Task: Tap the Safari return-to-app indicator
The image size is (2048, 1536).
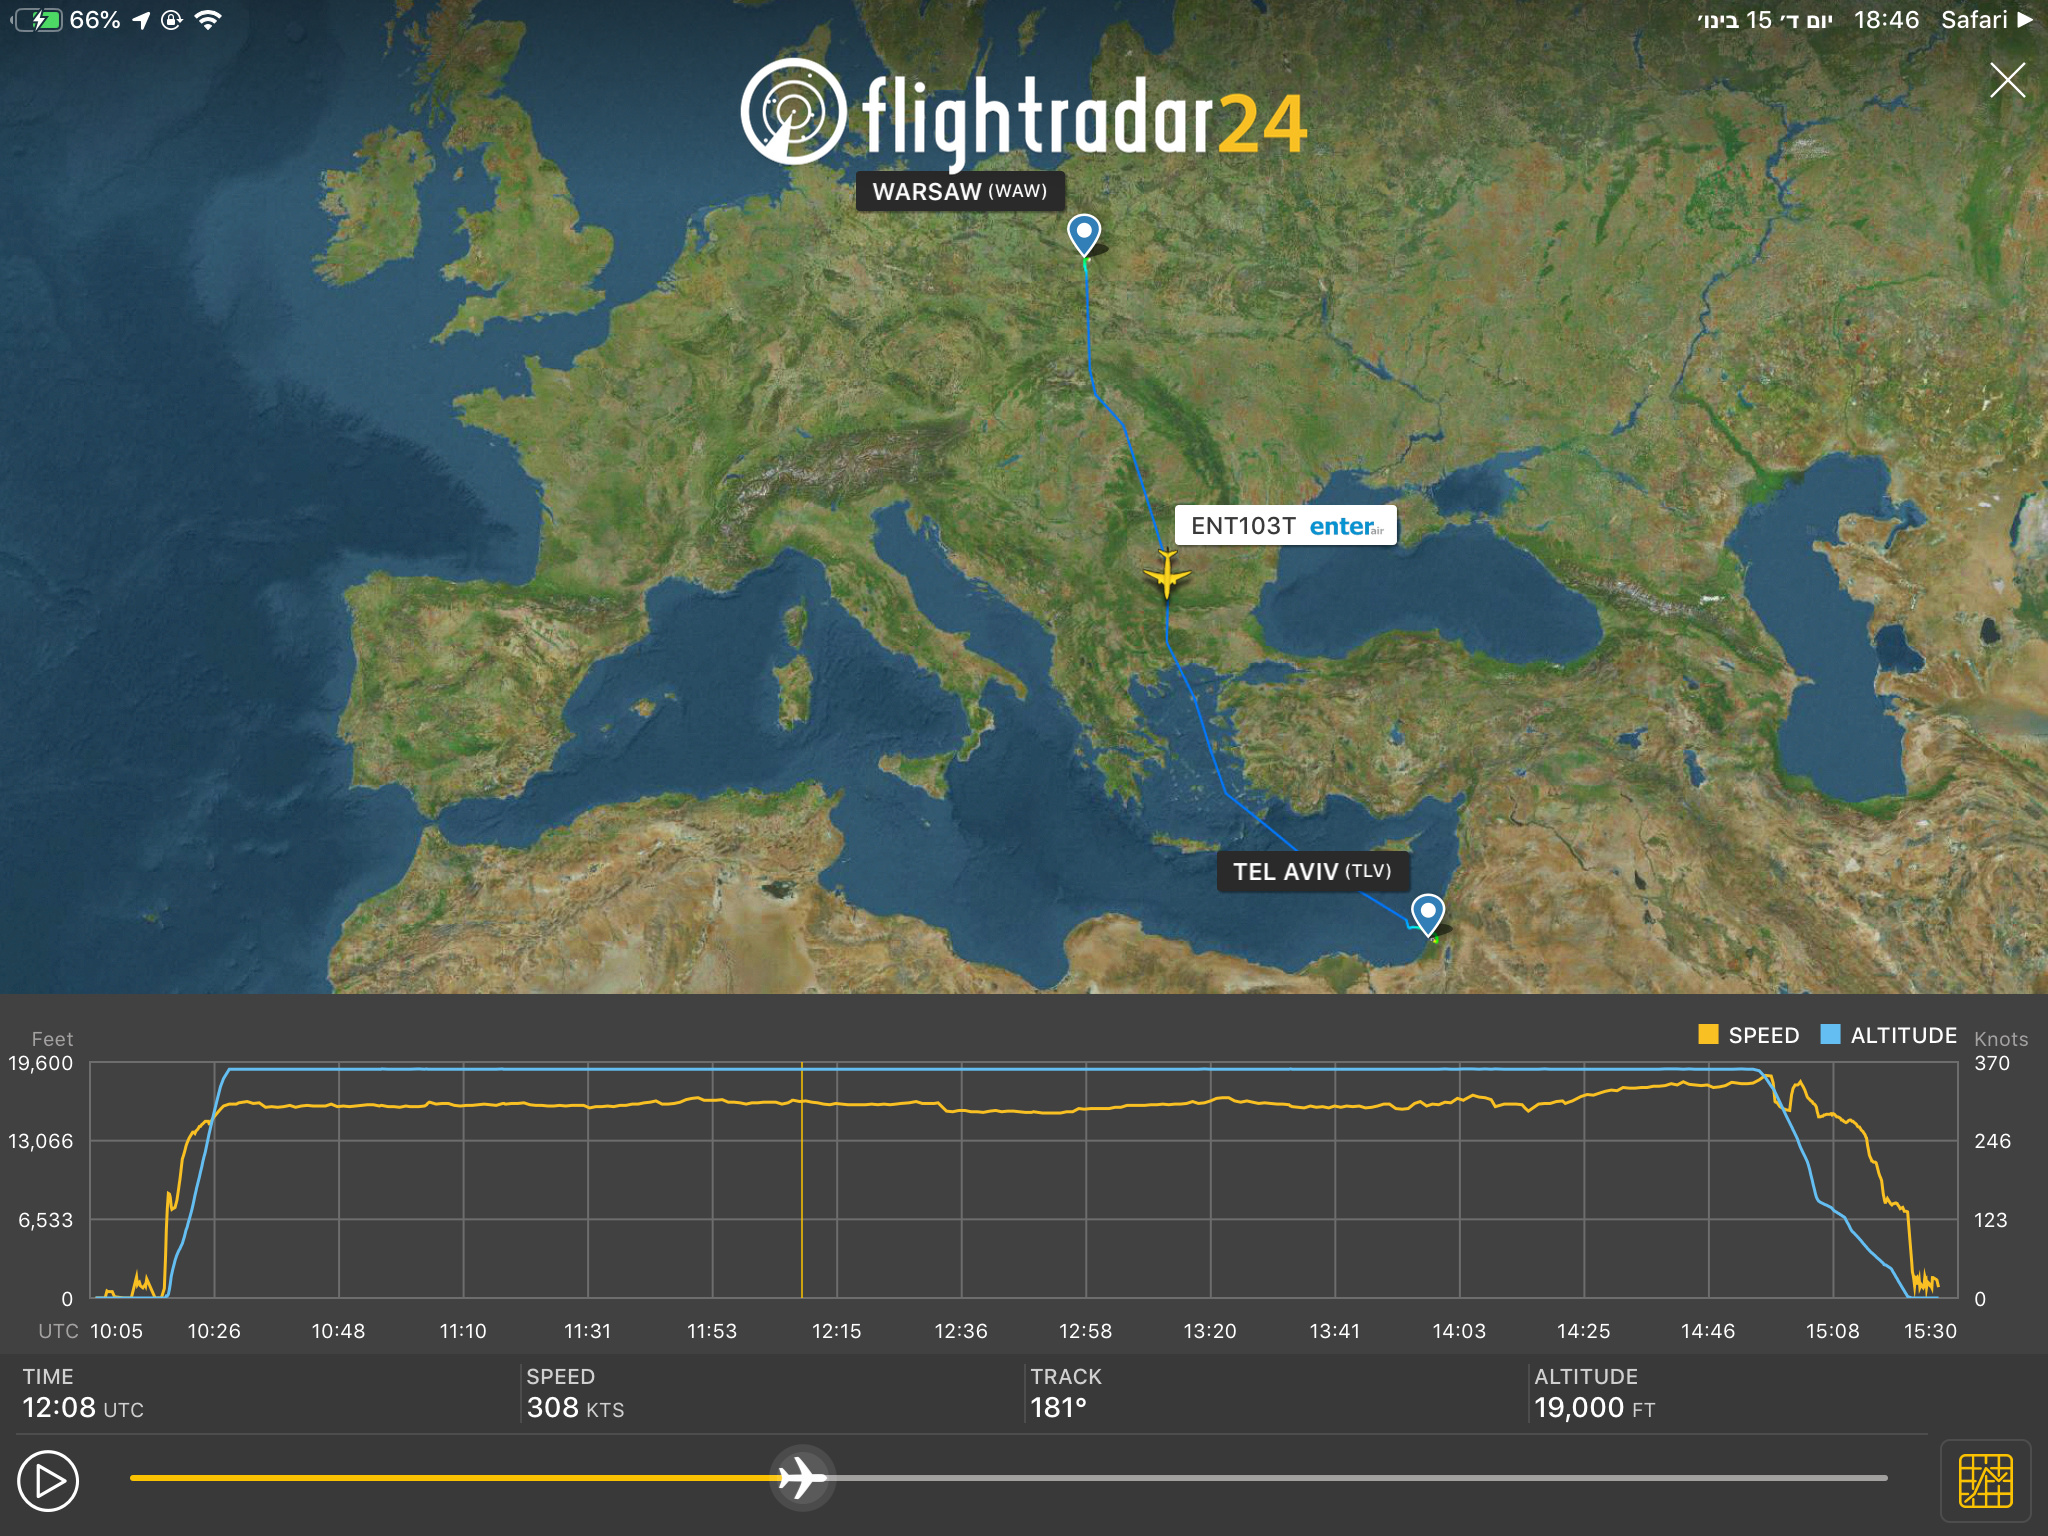Action: tap(1985, 20)
